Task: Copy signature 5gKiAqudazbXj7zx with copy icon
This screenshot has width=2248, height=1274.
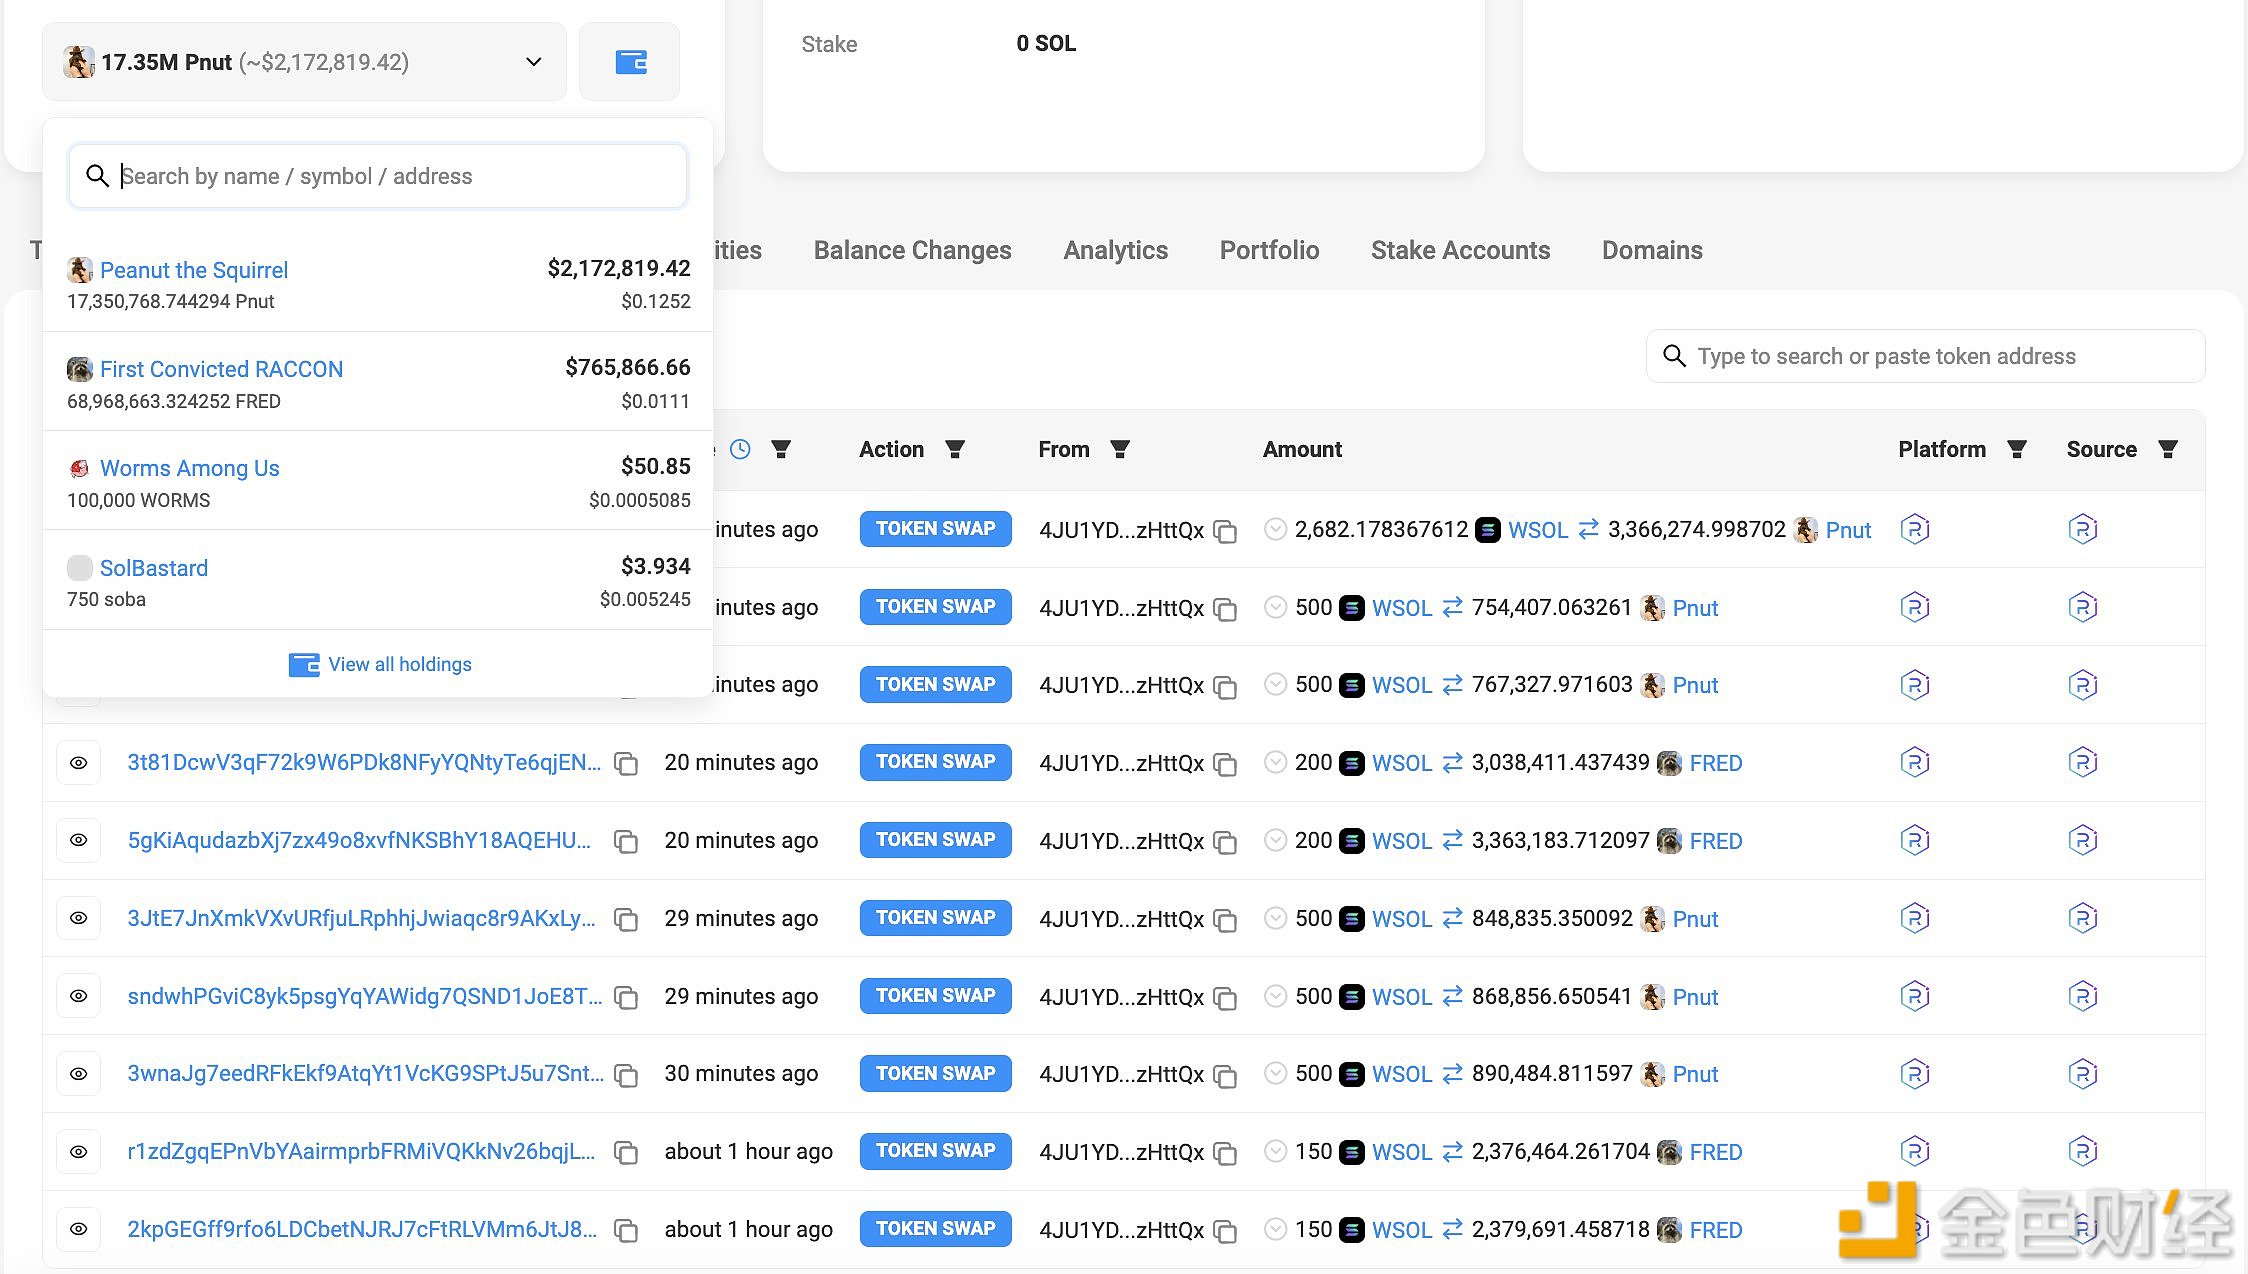Action: point(626,842)
